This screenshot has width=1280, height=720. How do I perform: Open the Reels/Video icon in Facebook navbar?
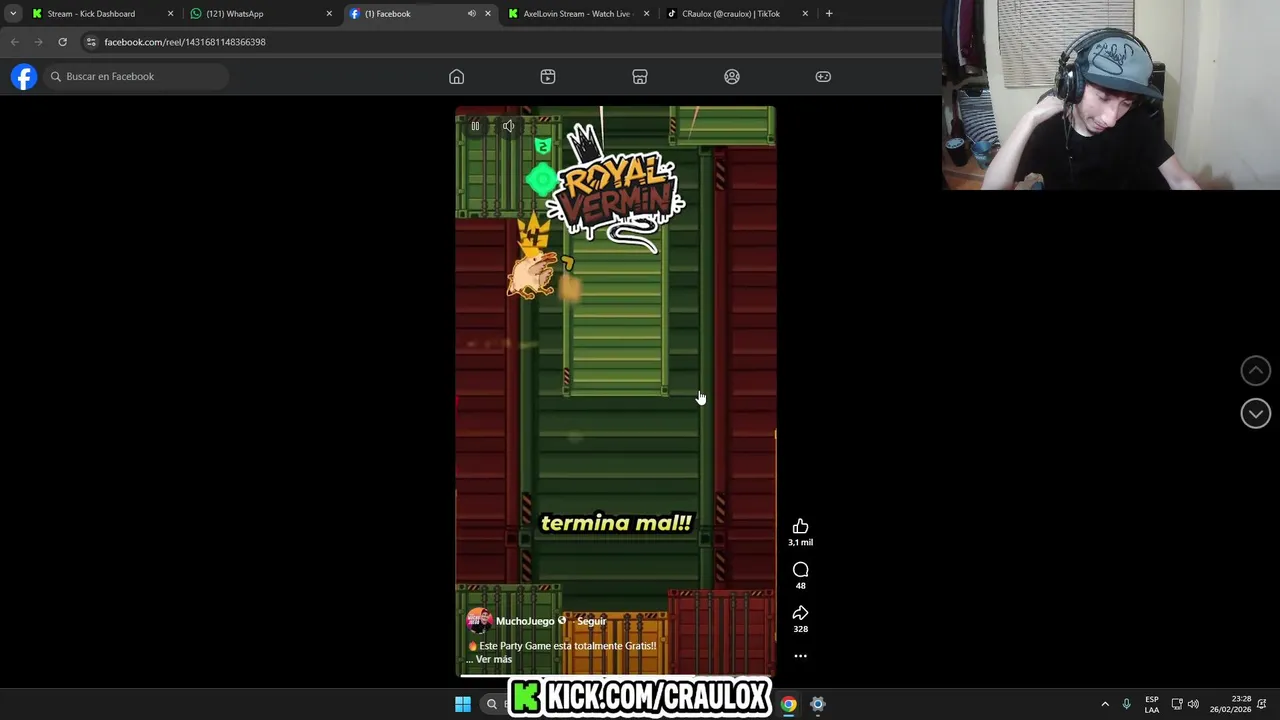click(x=548, y=77)
